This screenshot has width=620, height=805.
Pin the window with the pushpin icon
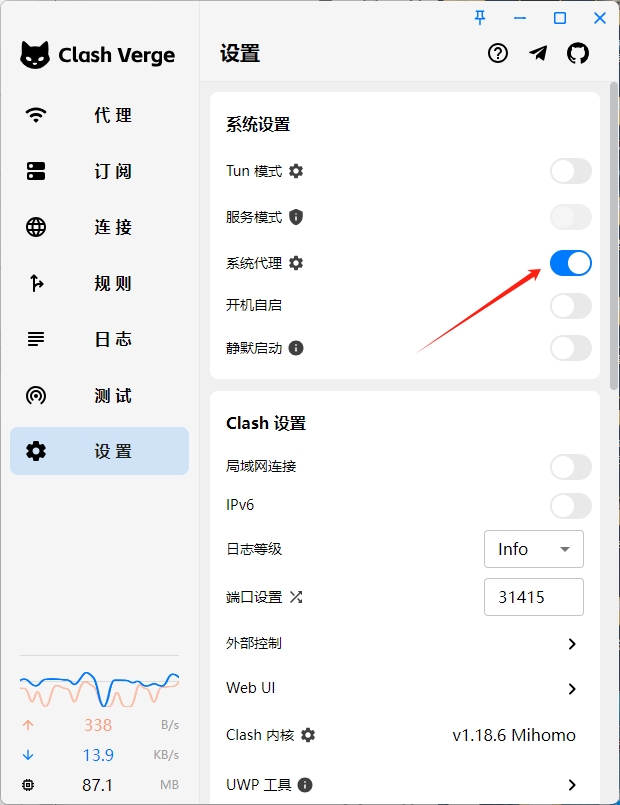click(x=480, y=18)
